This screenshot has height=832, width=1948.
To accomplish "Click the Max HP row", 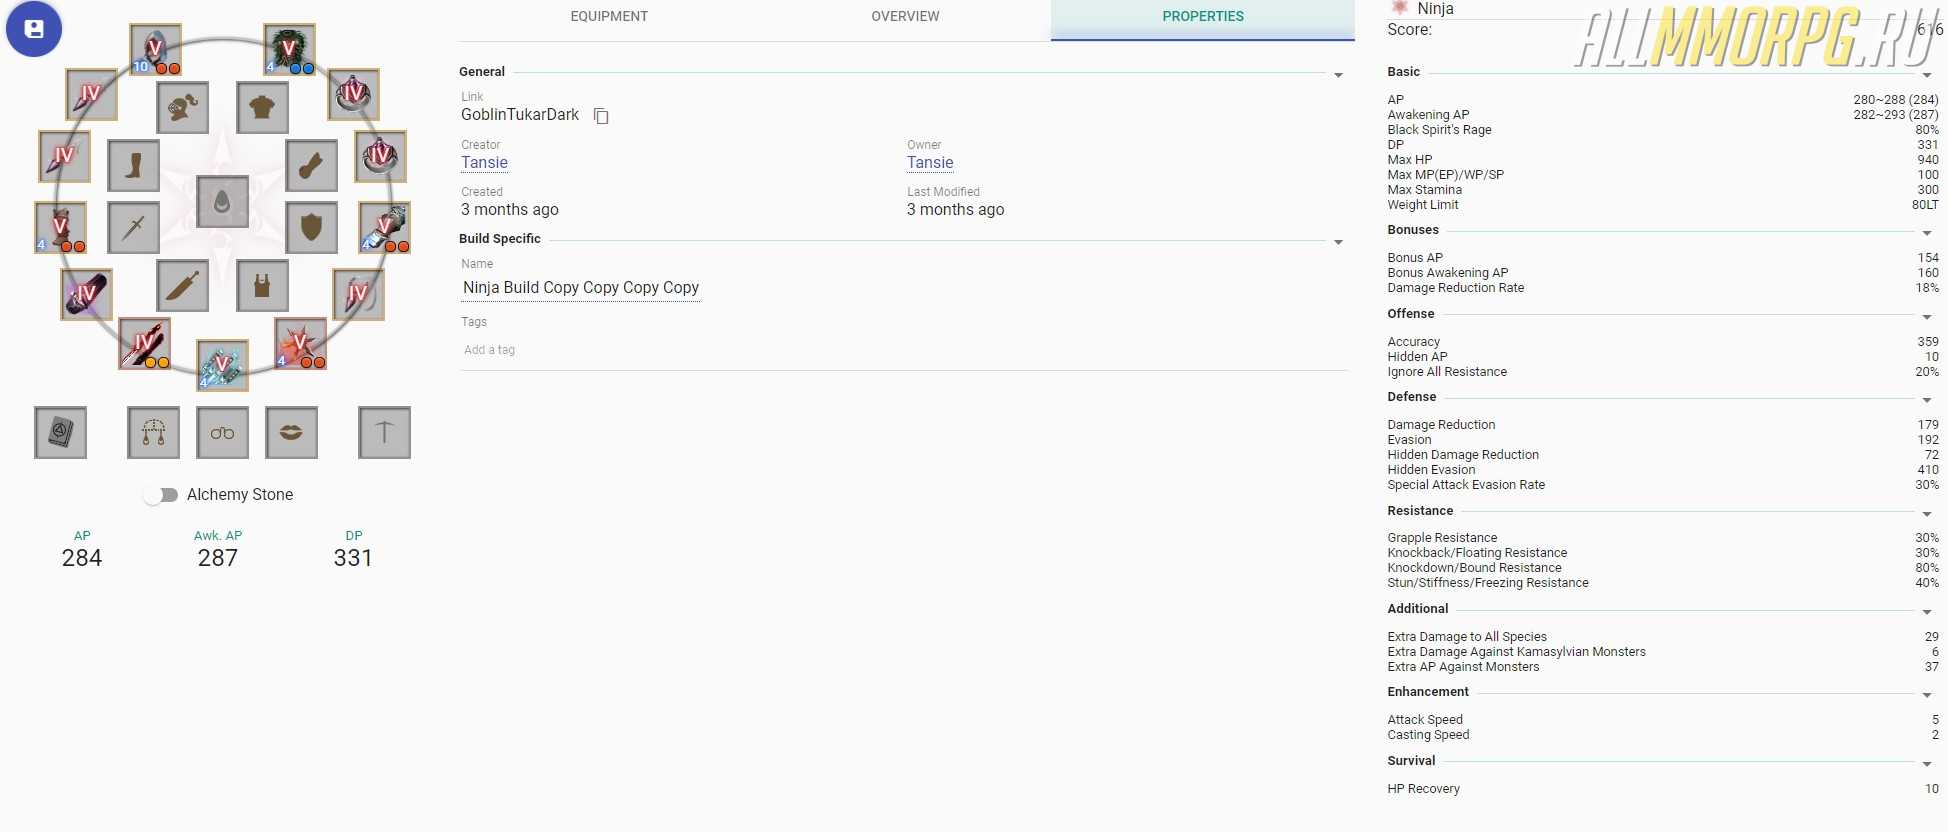I will (x=1663, y=160).
